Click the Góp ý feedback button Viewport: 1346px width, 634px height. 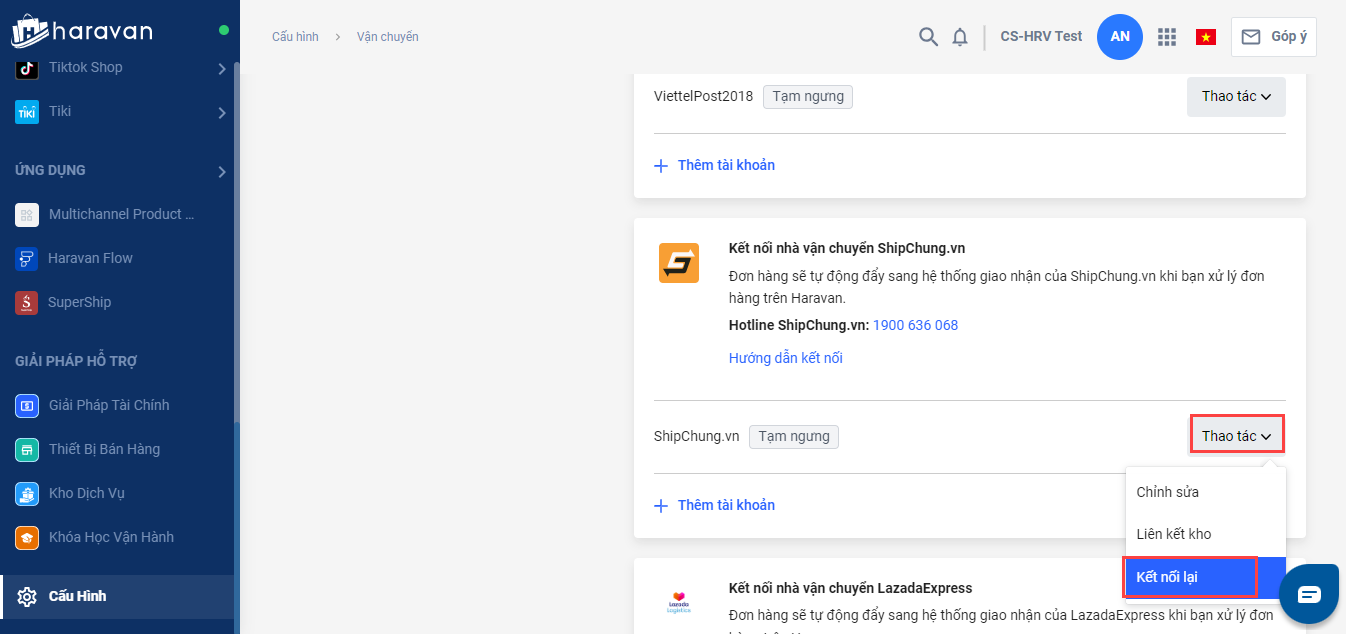[1274, 37]
